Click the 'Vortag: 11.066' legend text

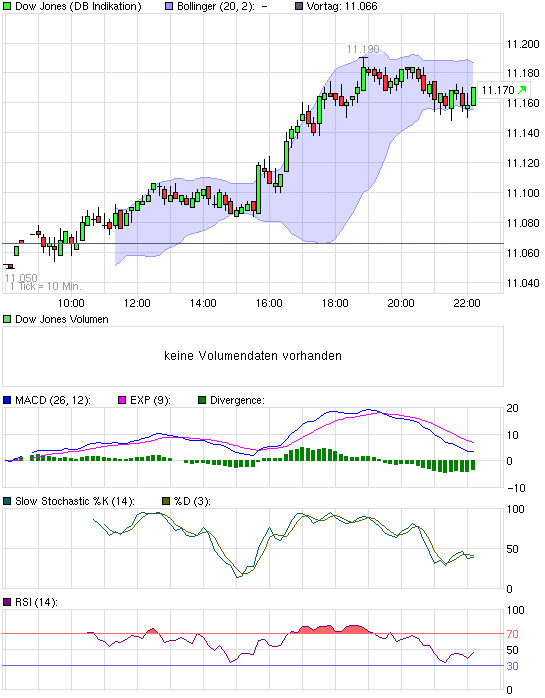click(342, 6)
